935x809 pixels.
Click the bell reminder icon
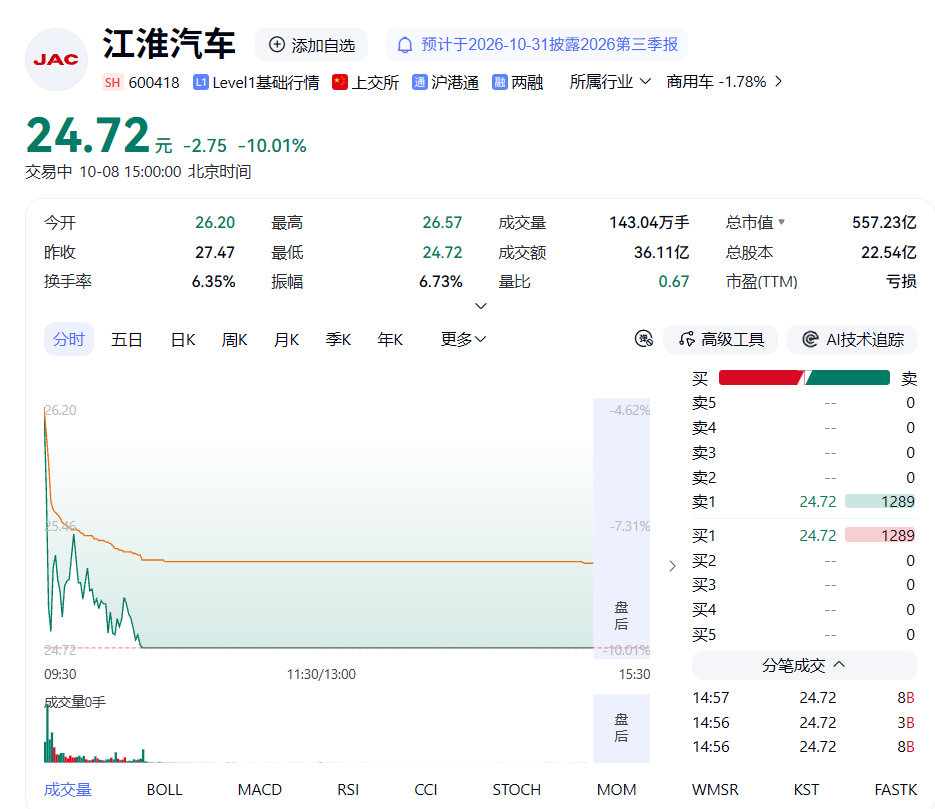405,45
